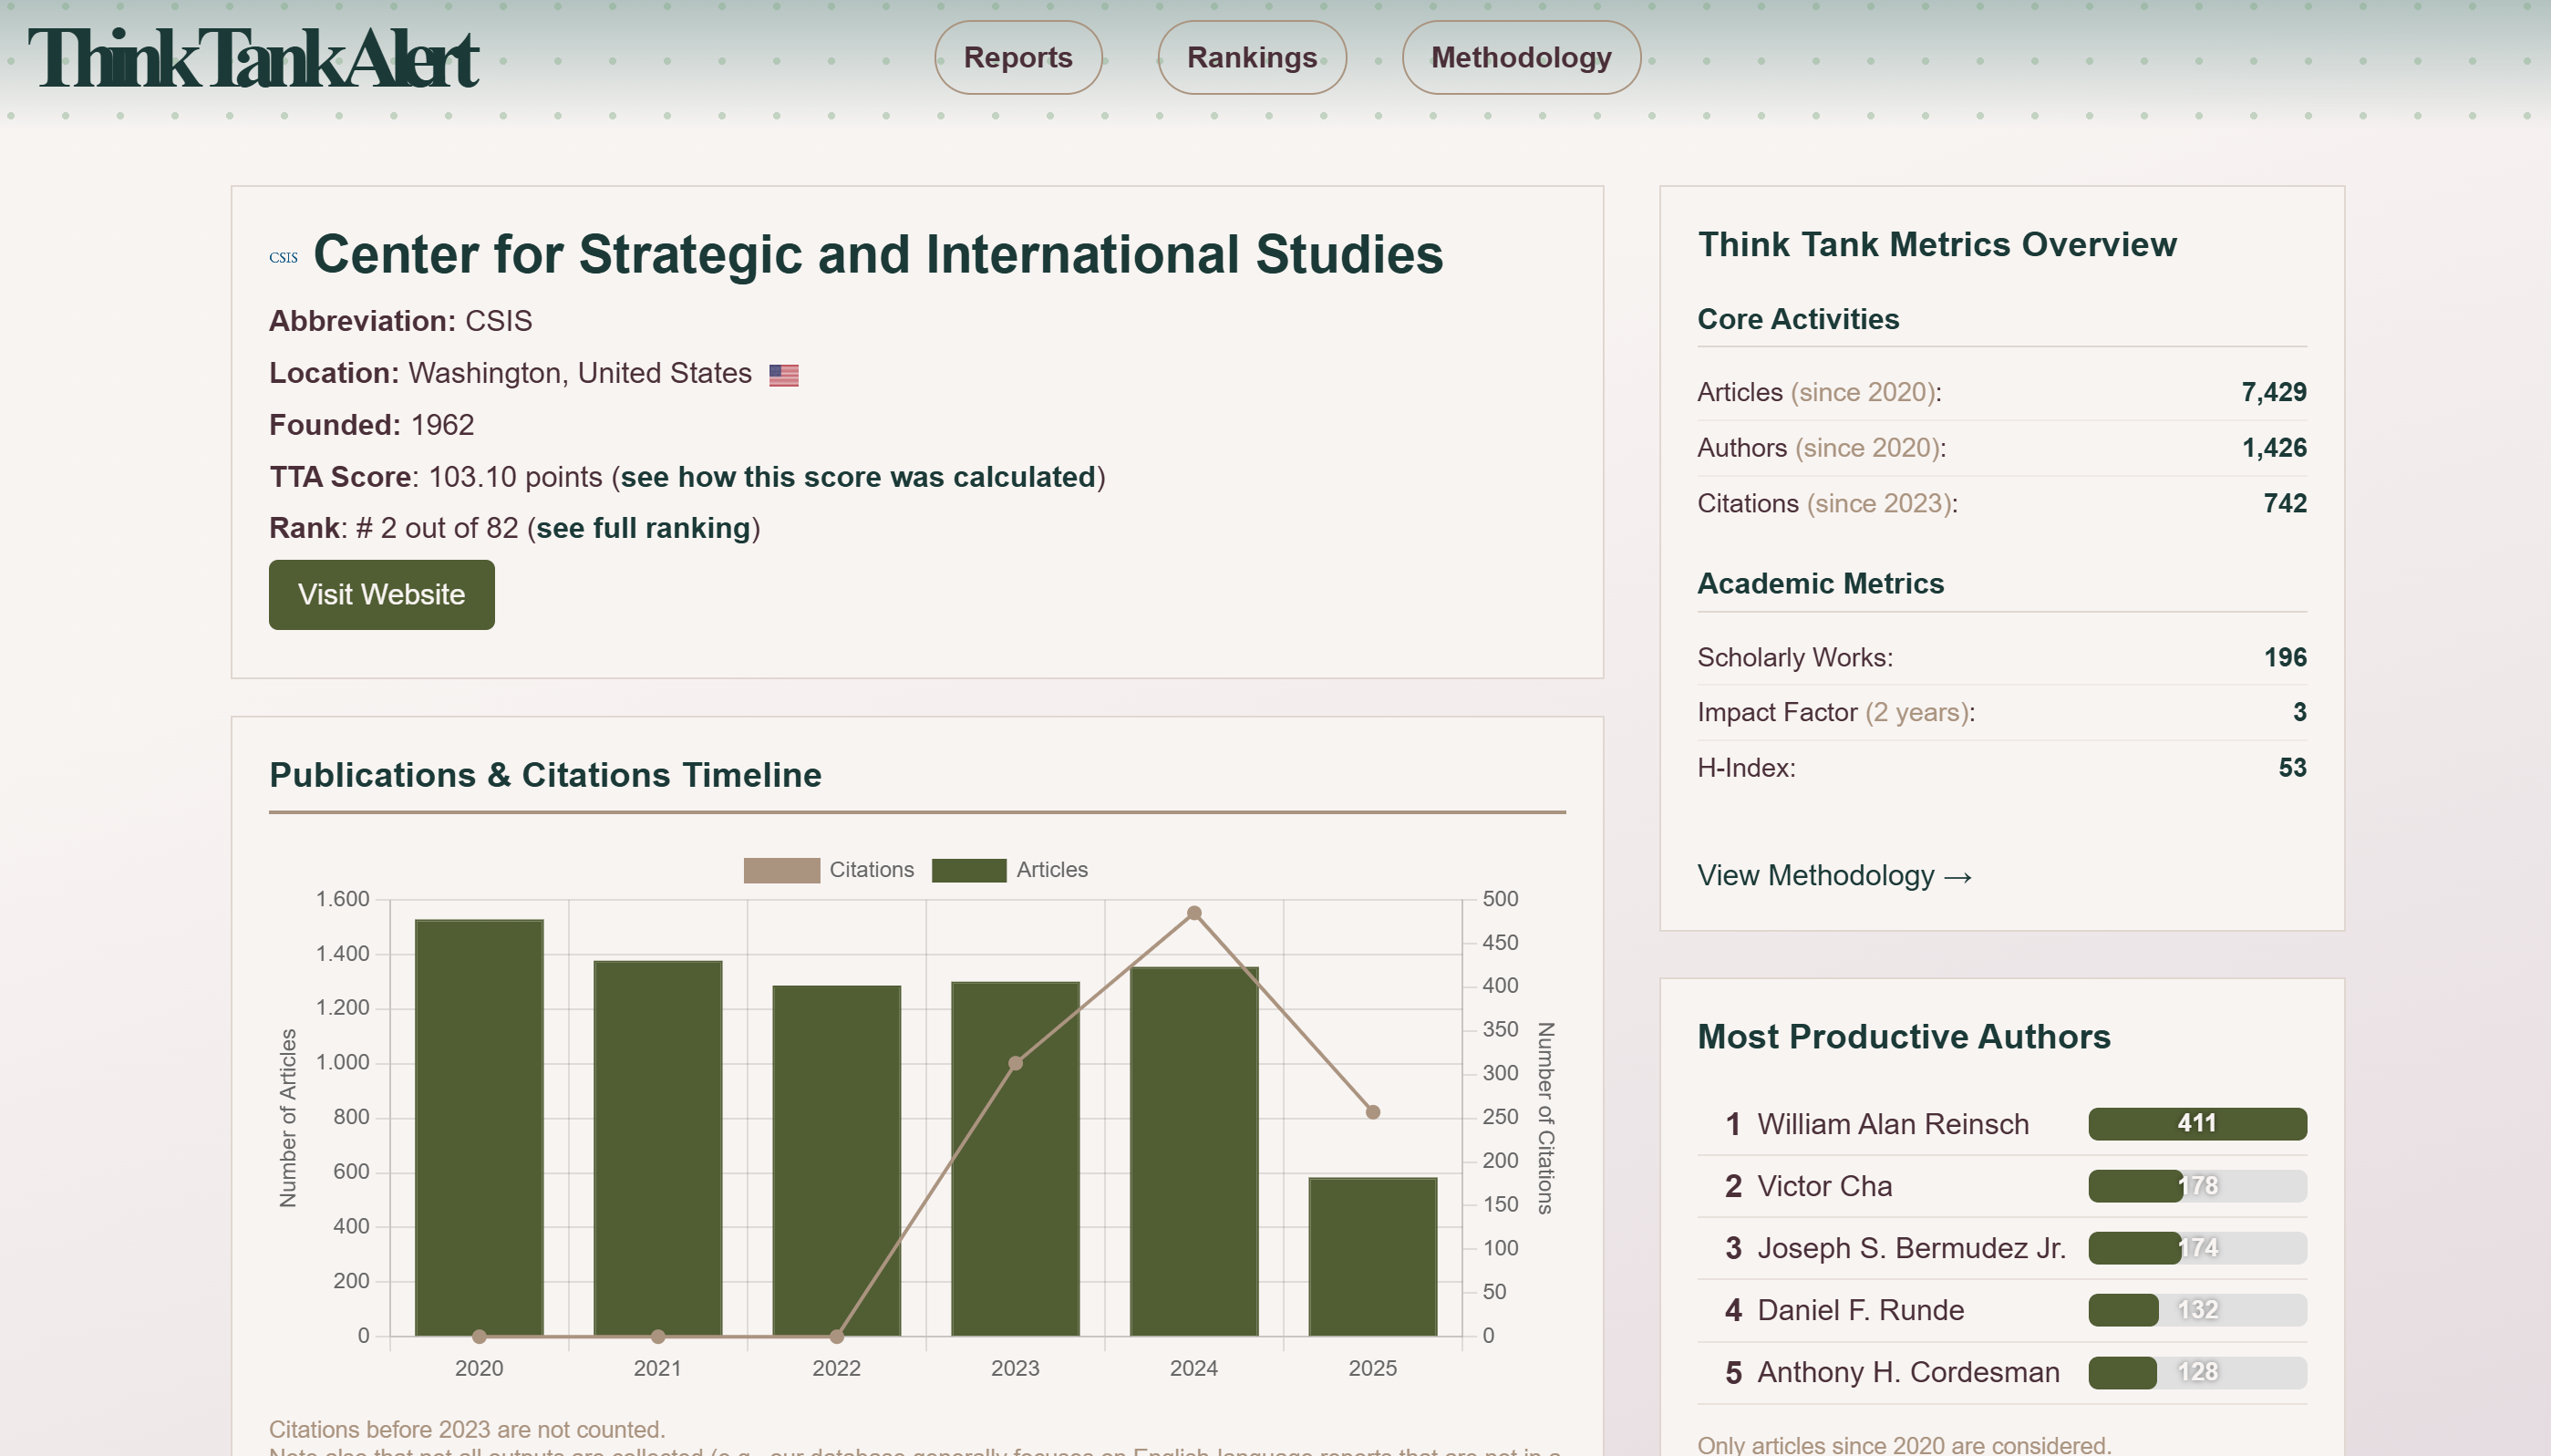Select author Daniel F. Runde
The image size is (2551, 1456).
1861,1310
